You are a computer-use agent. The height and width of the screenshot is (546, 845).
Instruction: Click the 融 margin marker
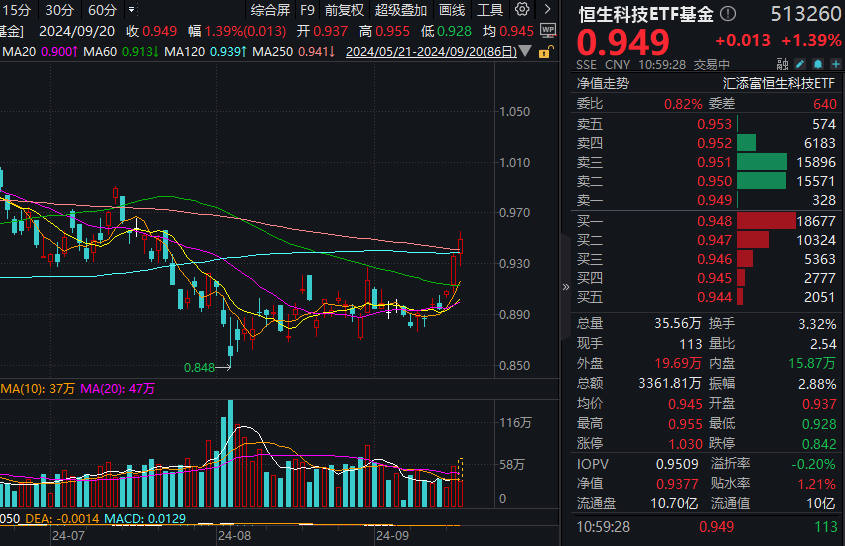tap(782, 65)
